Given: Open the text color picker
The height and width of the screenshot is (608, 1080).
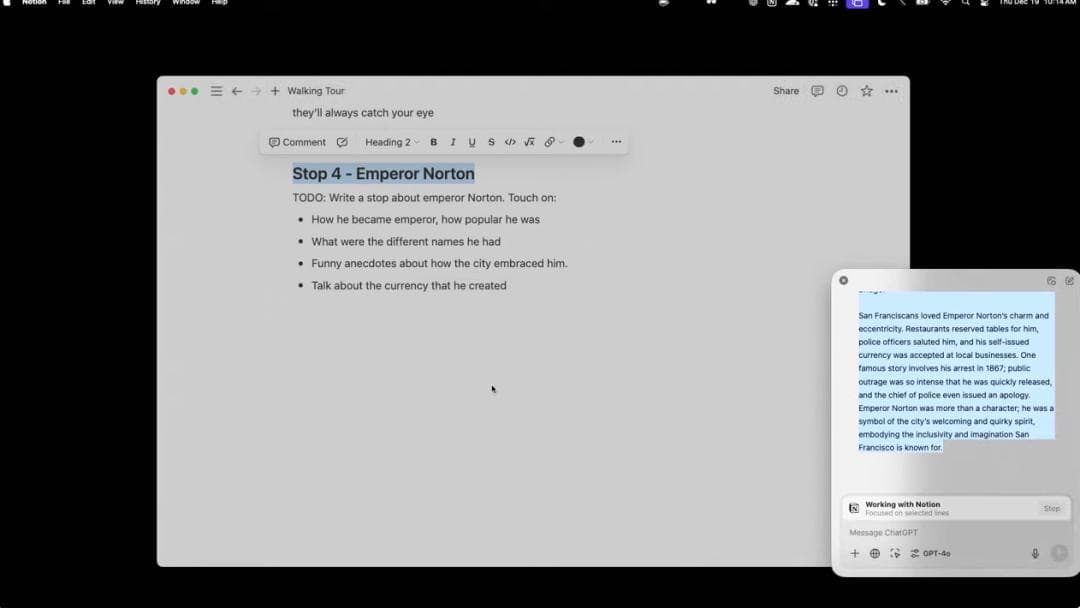Looking at the screenshot, I should pyautogui.click(x=582, y=142).
